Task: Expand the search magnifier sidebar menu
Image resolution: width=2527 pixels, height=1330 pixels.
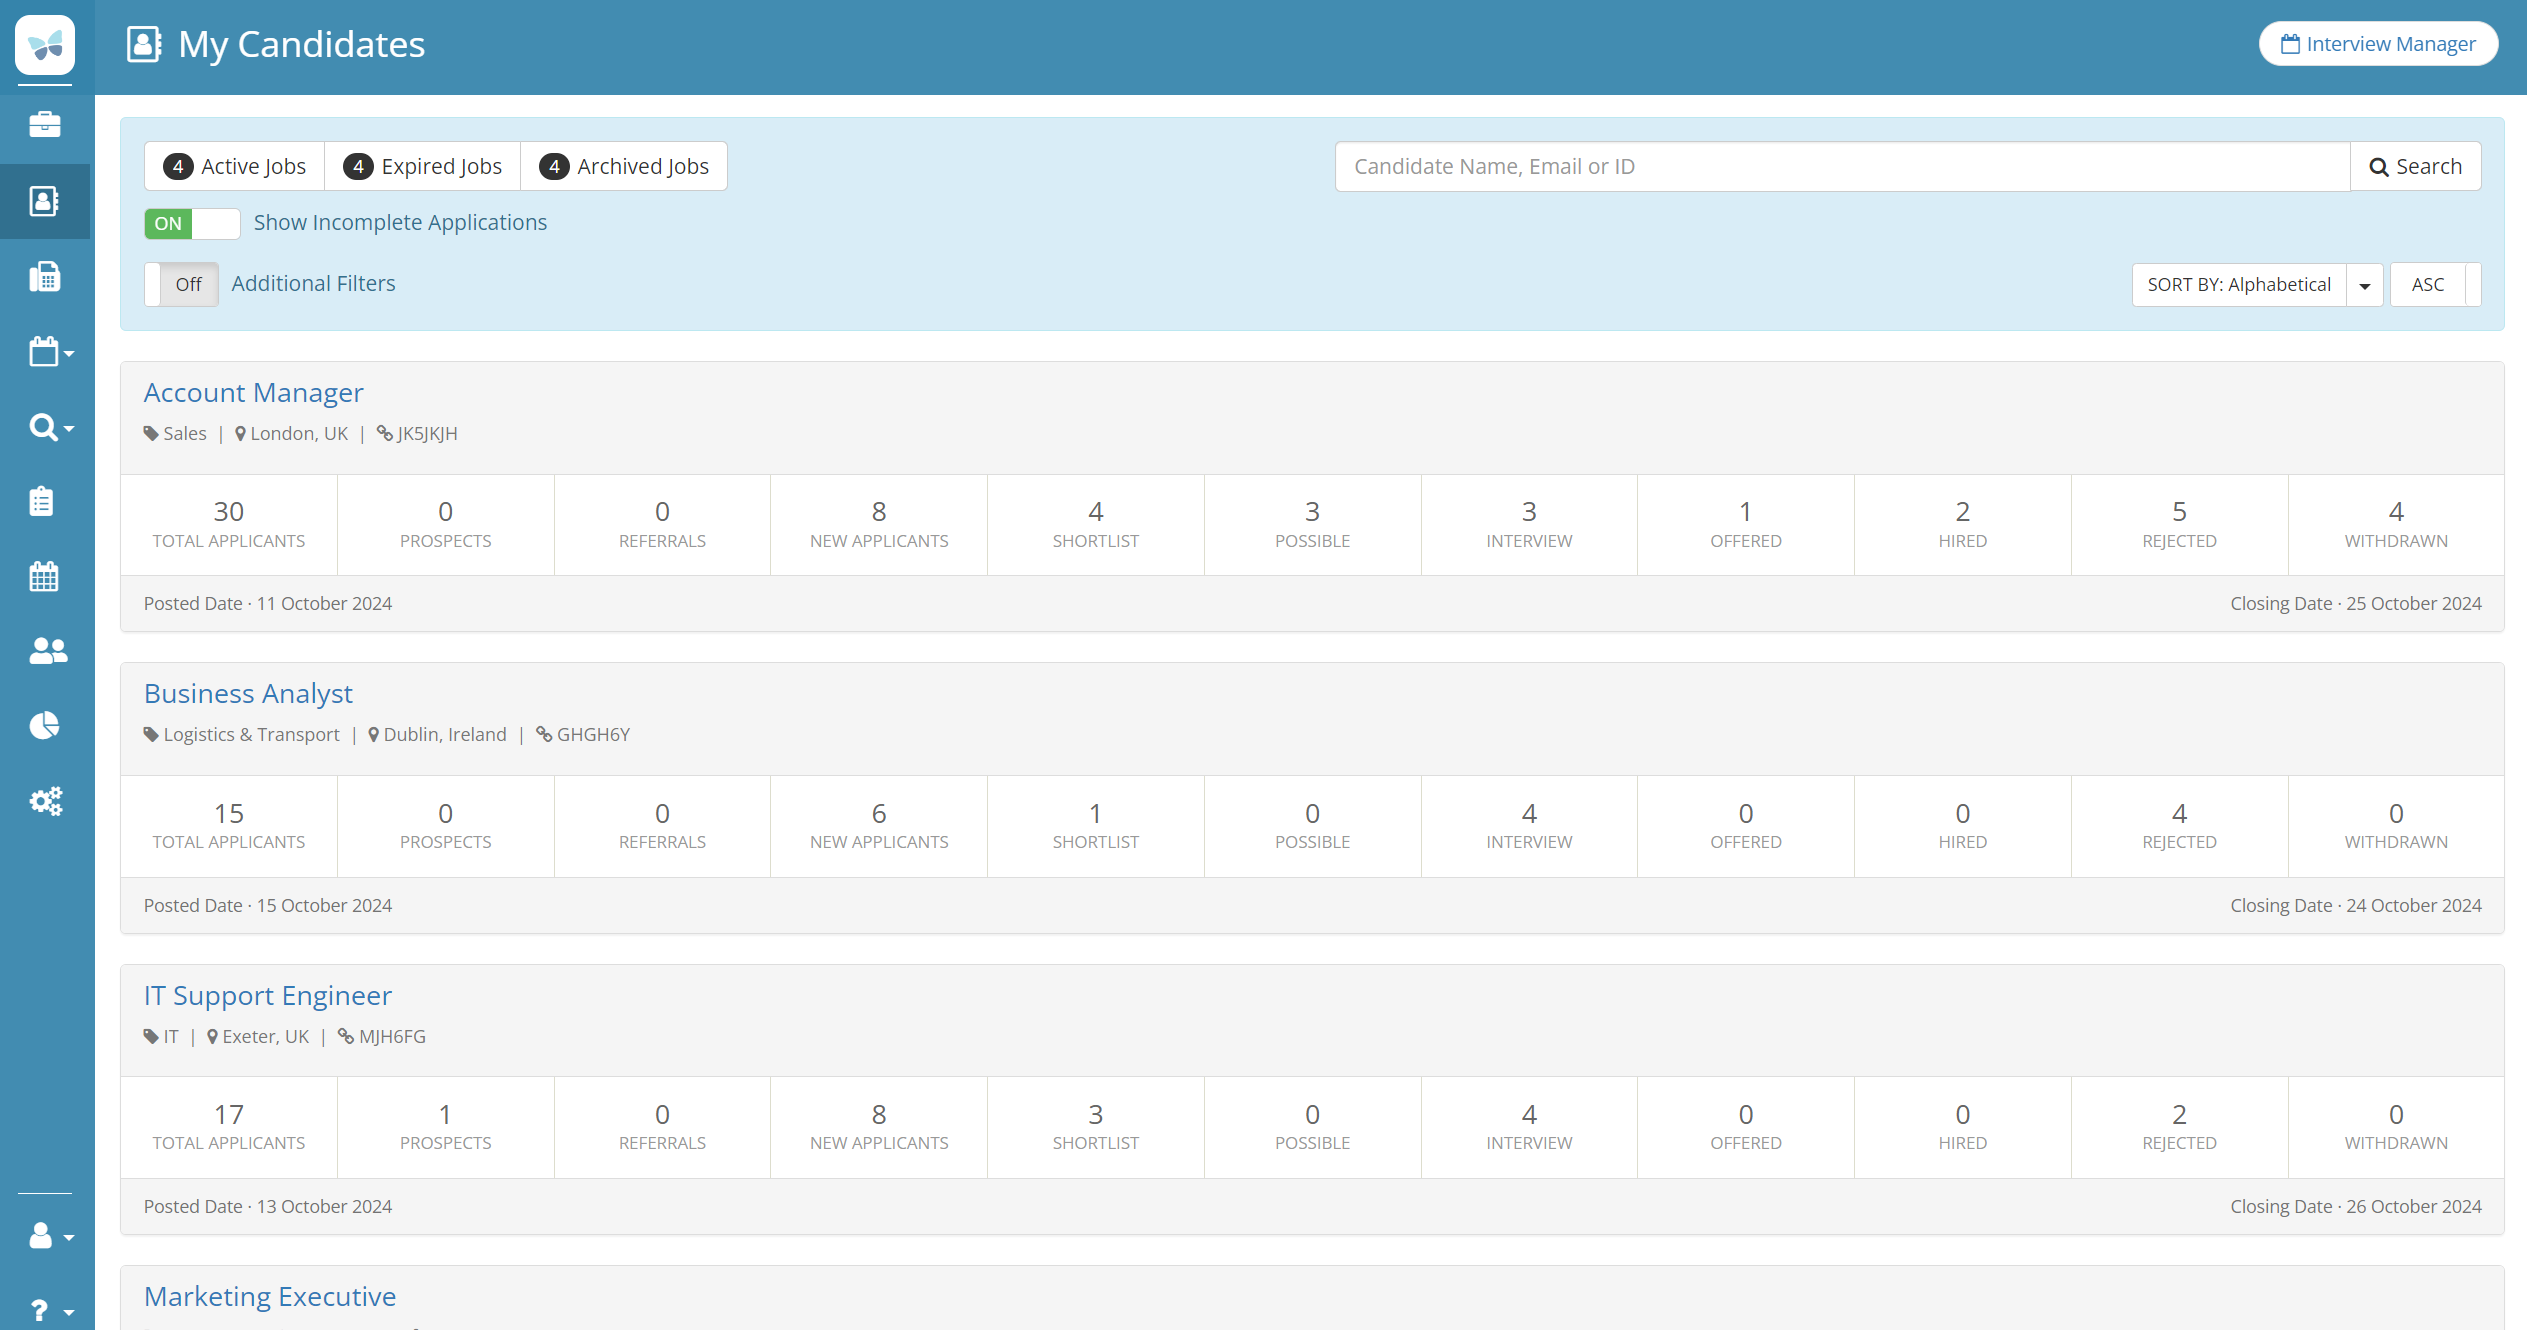Action: 50,428
